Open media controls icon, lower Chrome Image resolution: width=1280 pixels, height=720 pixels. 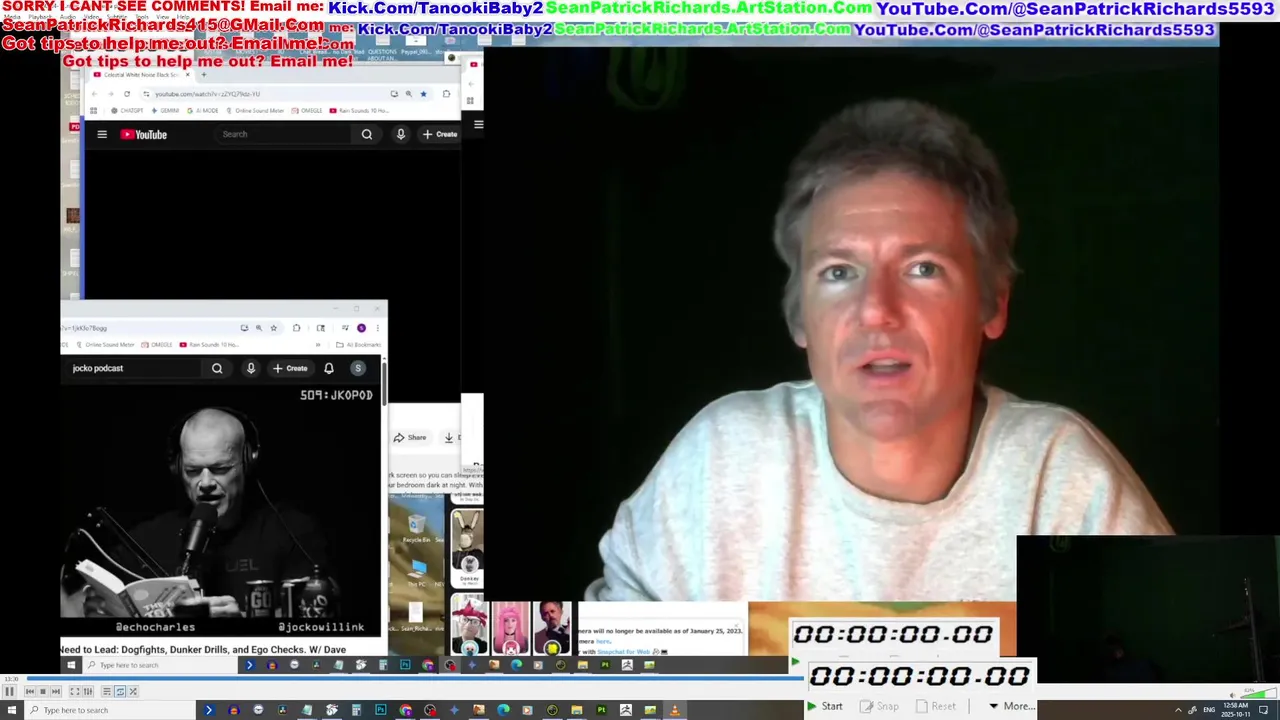[x=345, y=328]
